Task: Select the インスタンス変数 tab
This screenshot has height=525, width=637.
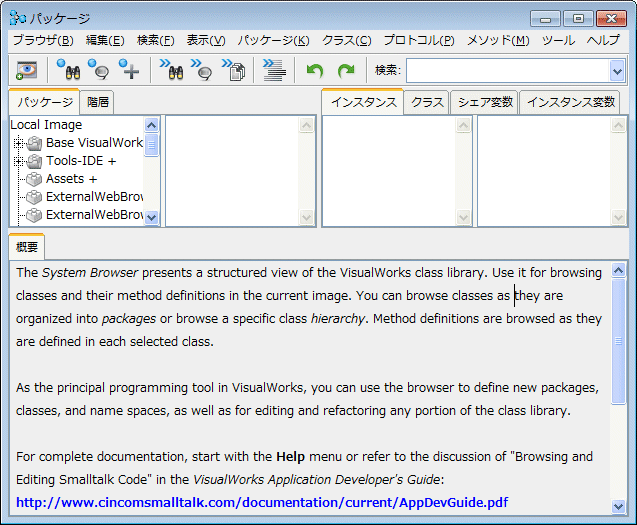Action: 570,102
